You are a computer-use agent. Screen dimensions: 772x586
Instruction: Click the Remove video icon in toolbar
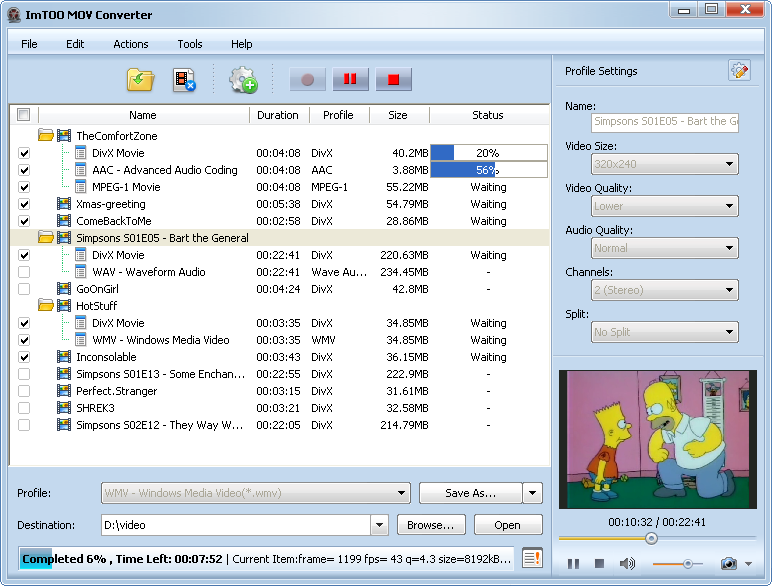(x=184, y=80)
